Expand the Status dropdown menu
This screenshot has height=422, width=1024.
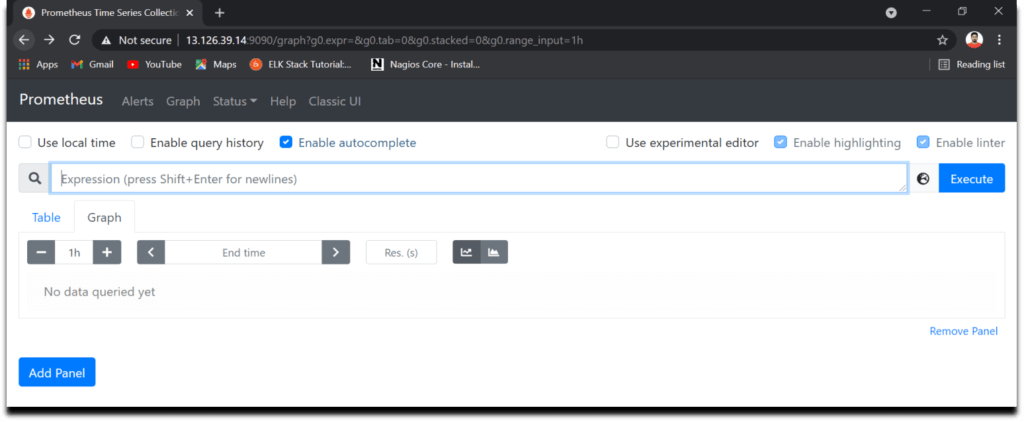point(234,101)
